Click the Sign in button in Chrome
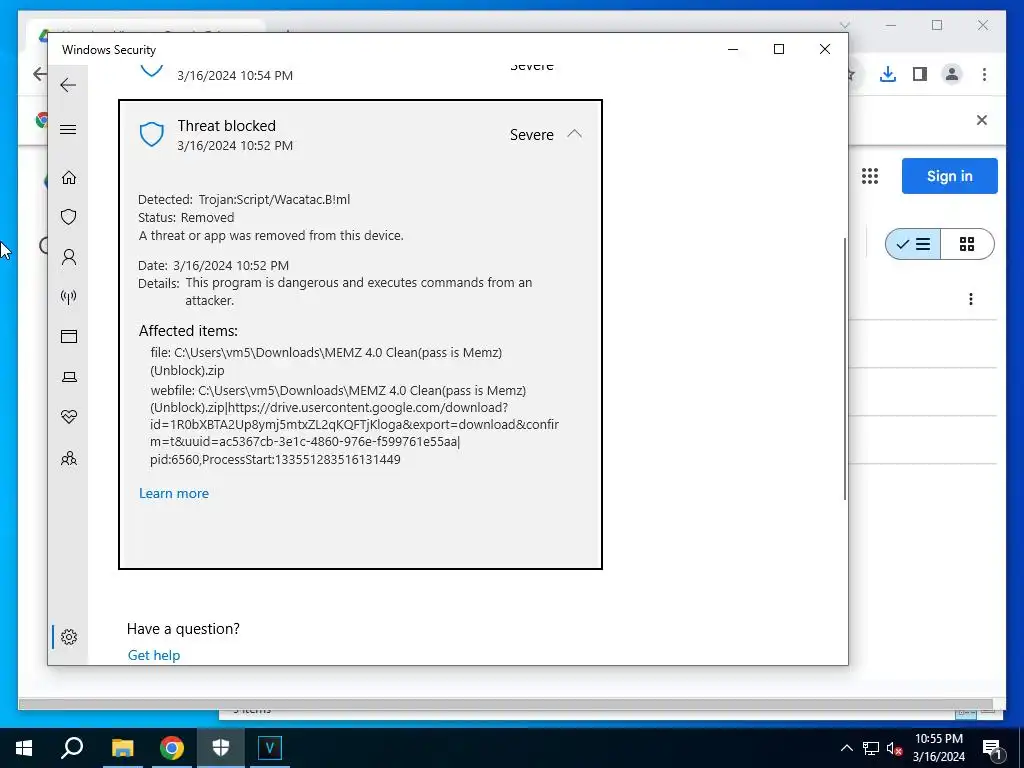The width and height of the screenshot is (1024, 768). point(950,176)
